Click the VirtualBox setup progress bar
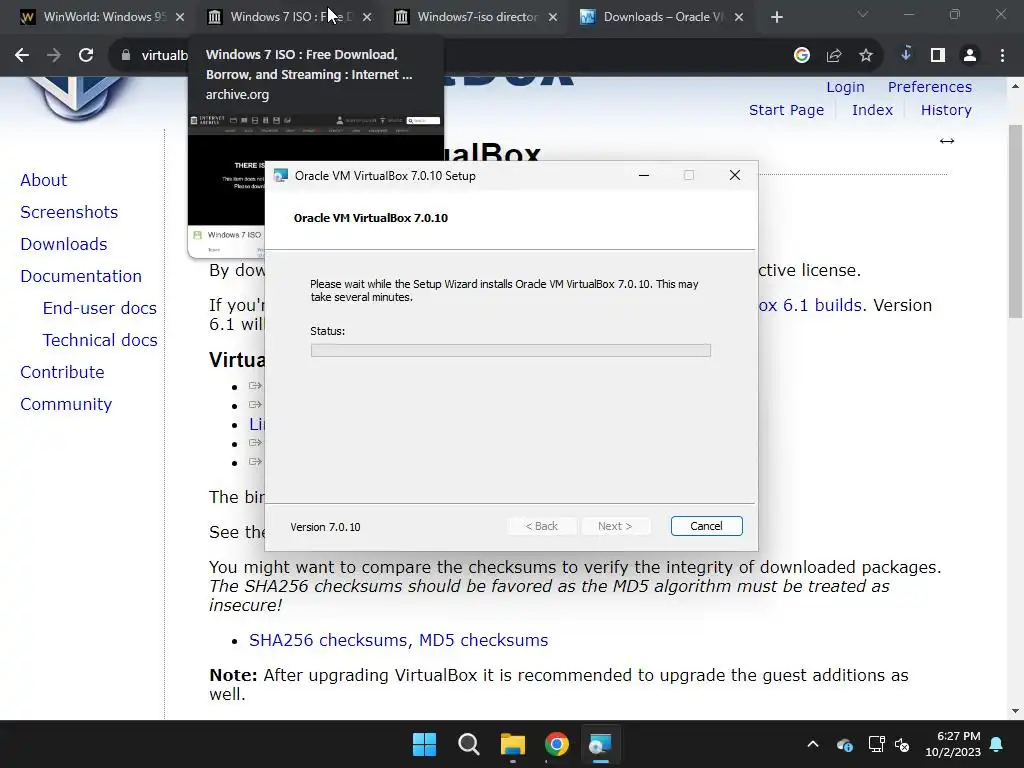This screenshot has width=1024, height=768. [511, 351]
